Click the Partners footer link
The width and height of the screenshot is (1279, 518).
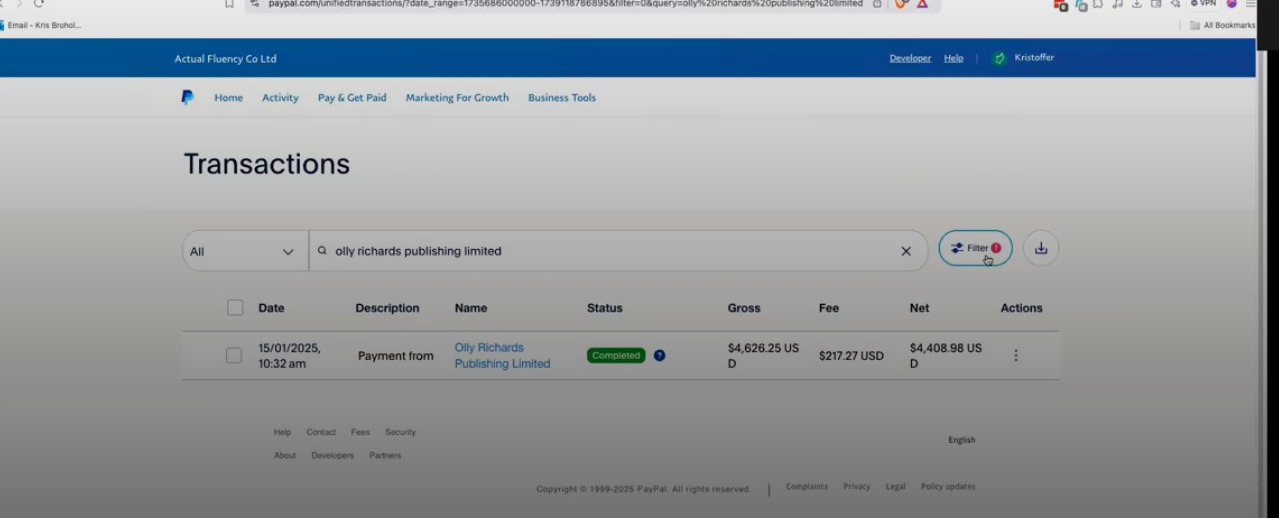click(385, 455)
